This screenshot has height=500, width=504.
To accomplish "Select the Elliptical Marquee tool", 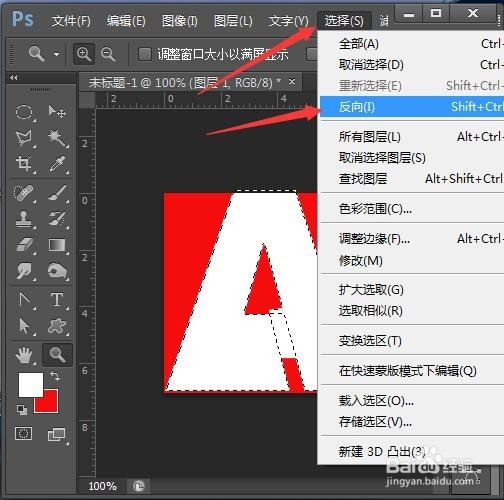I will 24,112.
